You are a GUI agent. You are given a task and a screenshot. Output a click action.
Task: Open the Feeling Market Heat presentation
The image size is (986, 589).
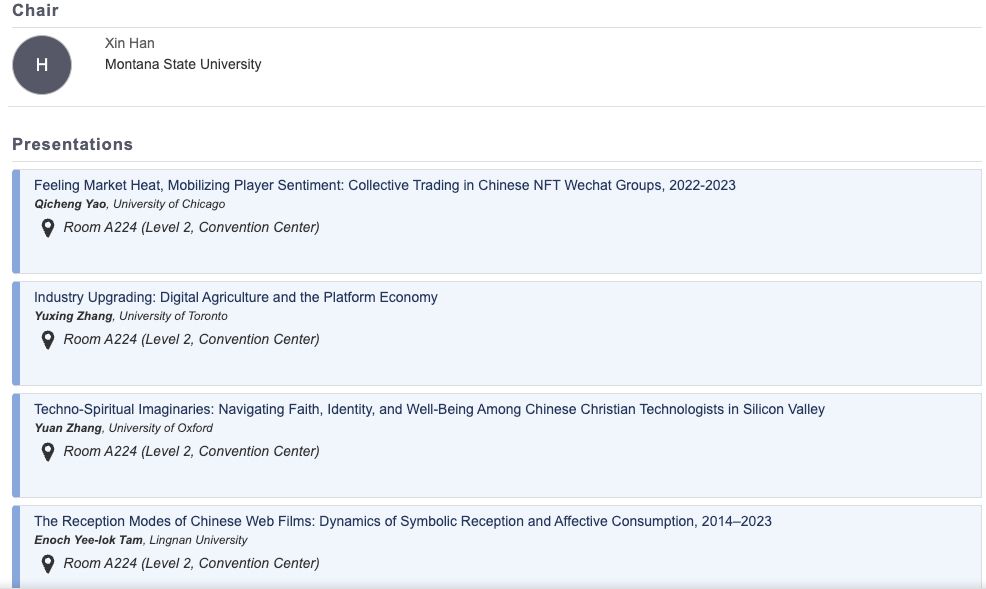(384, 185)
